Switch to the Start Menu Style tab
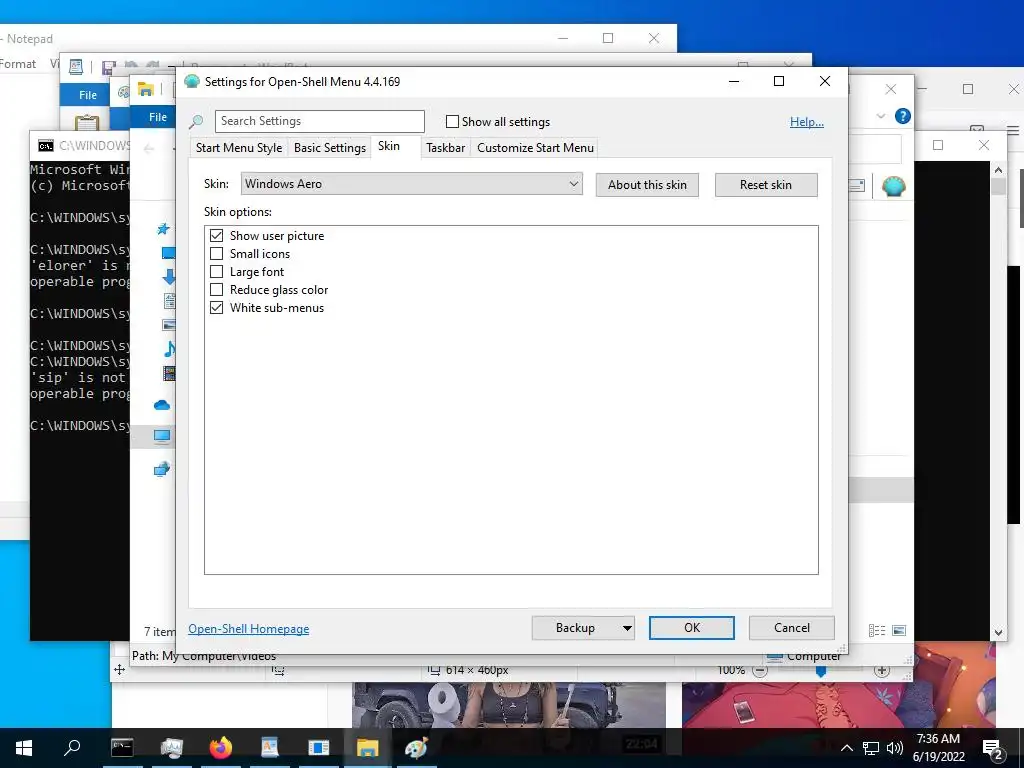This screenshot has height=768, width=1024. (x=239, y=148)
